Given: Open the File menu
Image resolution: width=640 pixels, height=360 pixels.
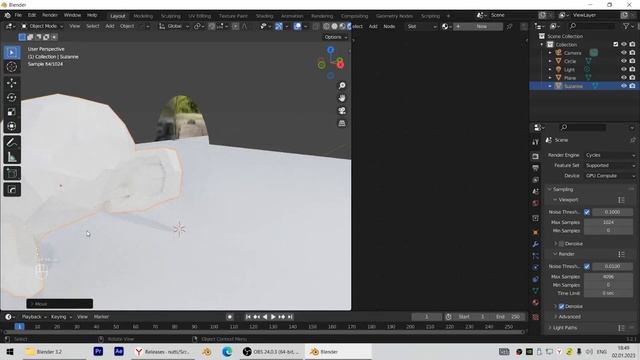Looking at the screenshot, I should [x=18, y=15].
